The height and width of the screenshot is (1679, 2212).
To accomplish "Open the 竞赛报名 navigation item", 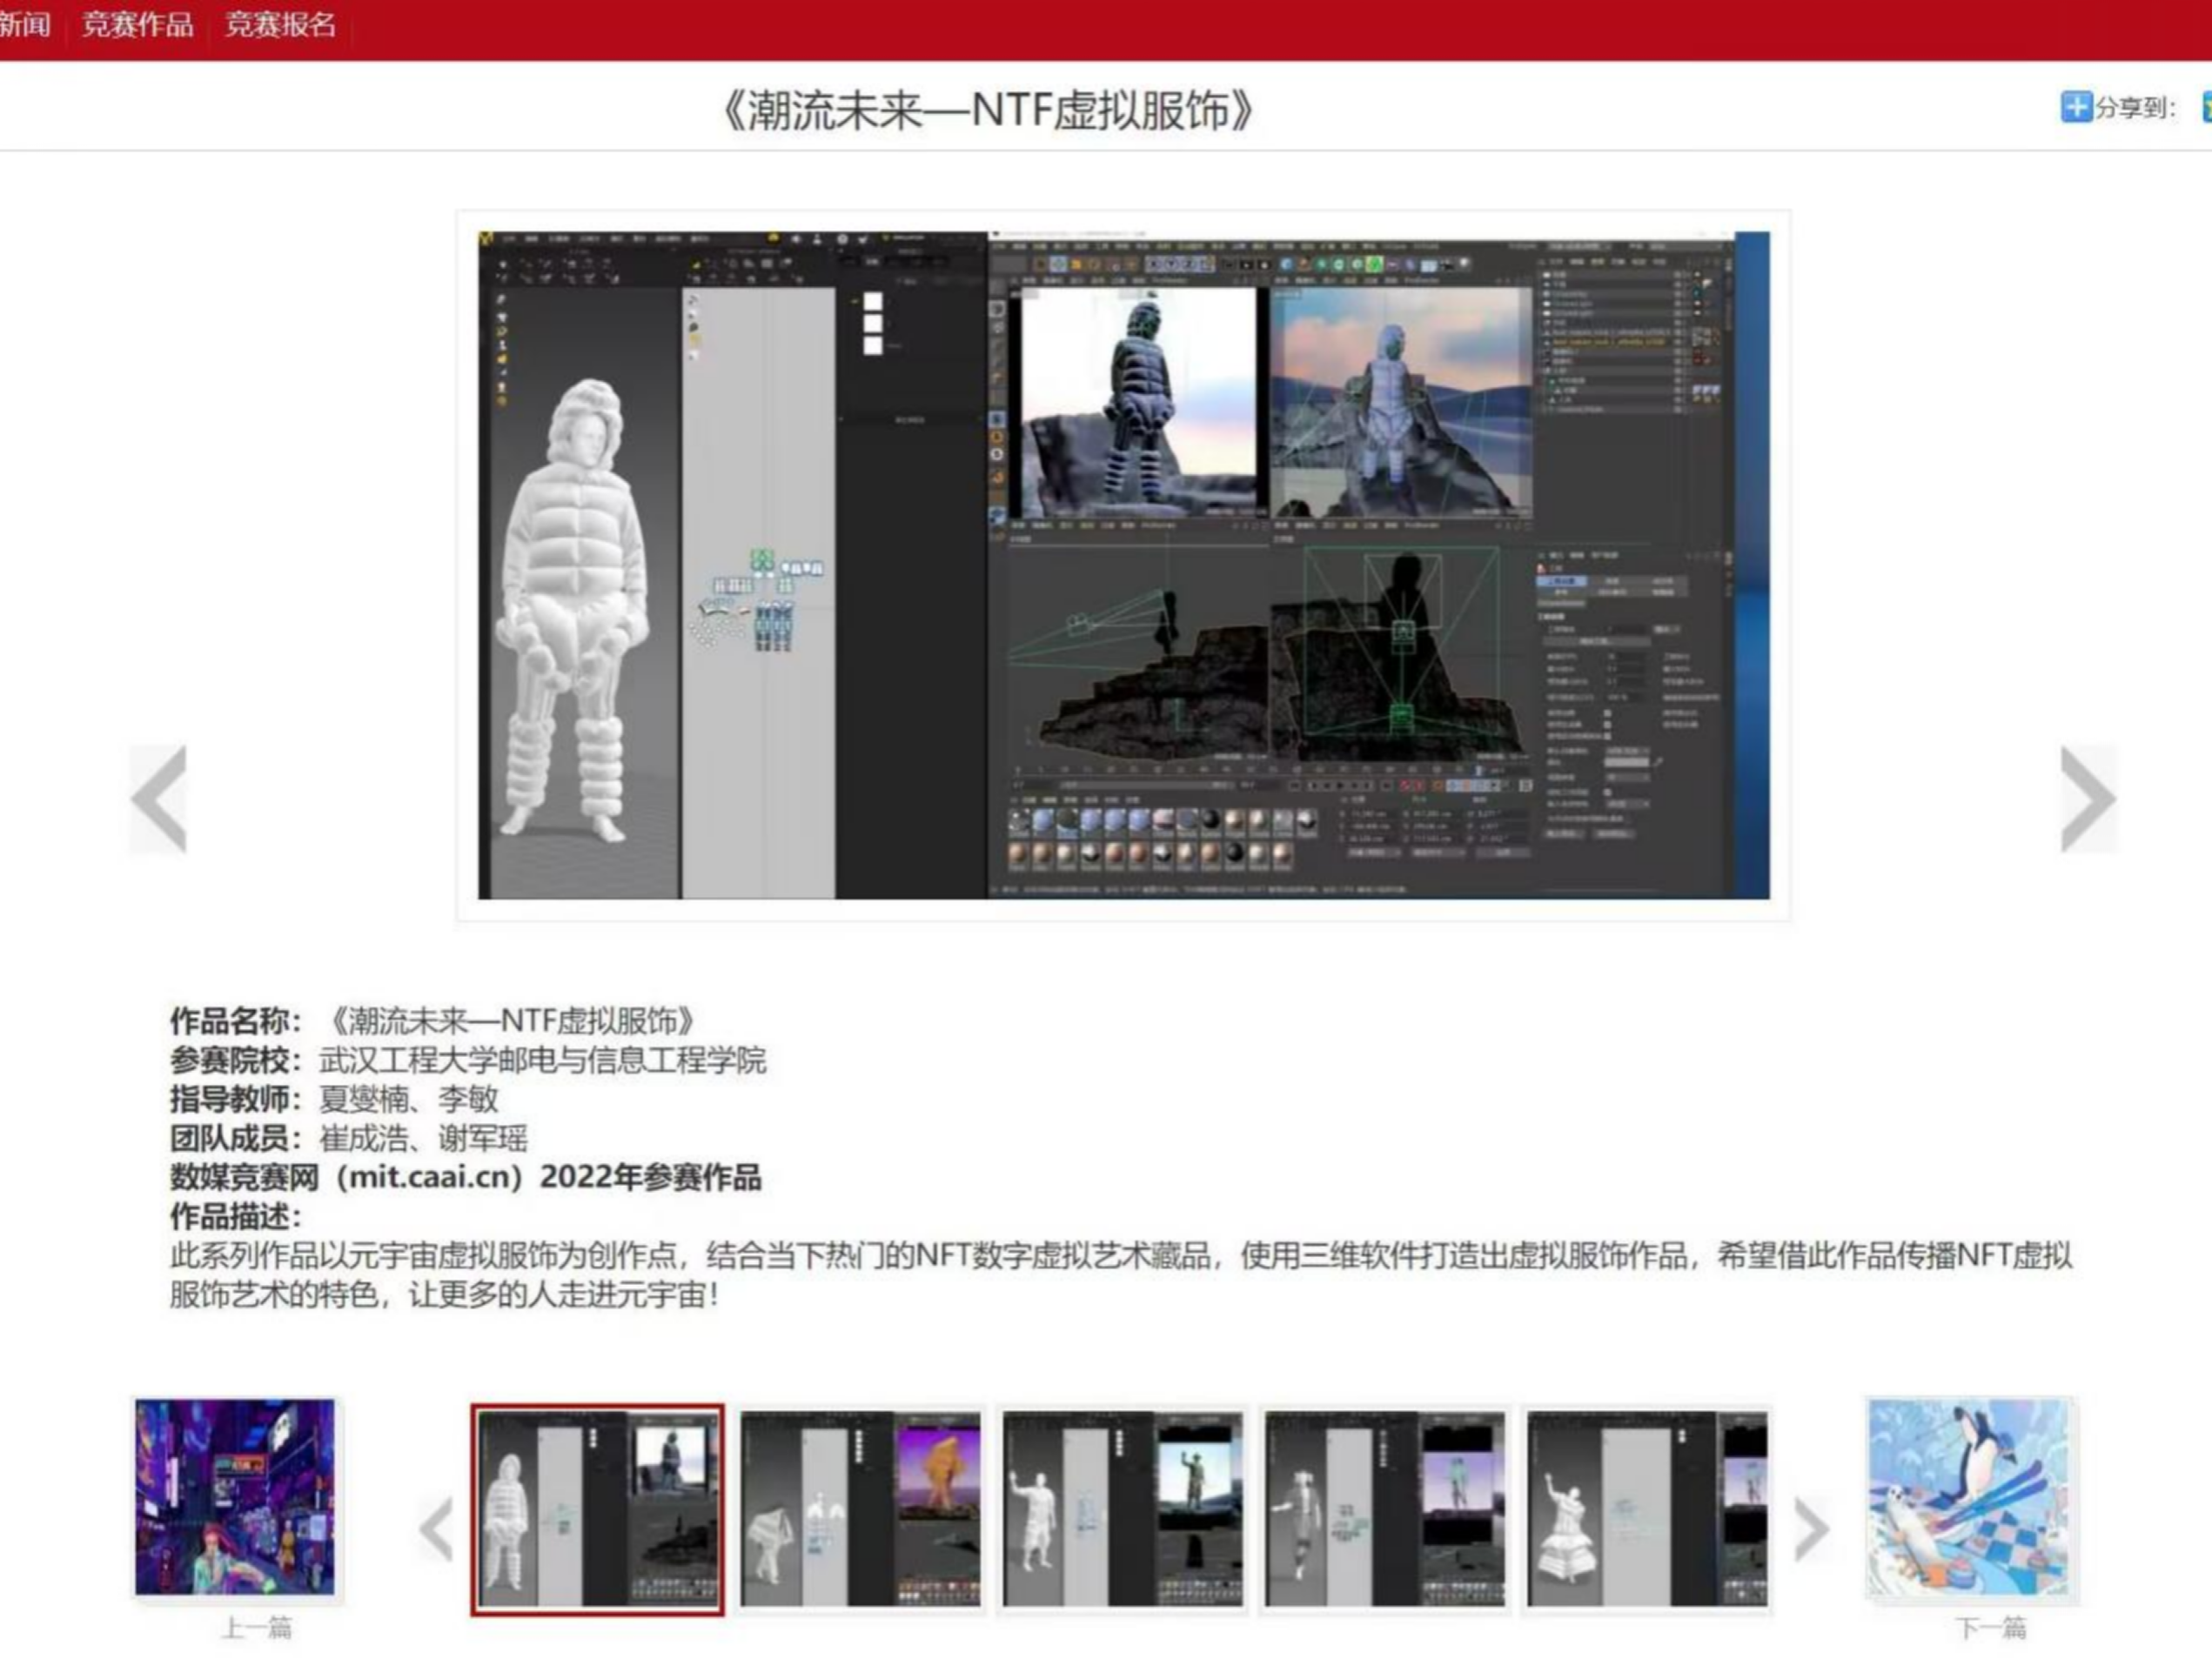I will tap(280, 25).
